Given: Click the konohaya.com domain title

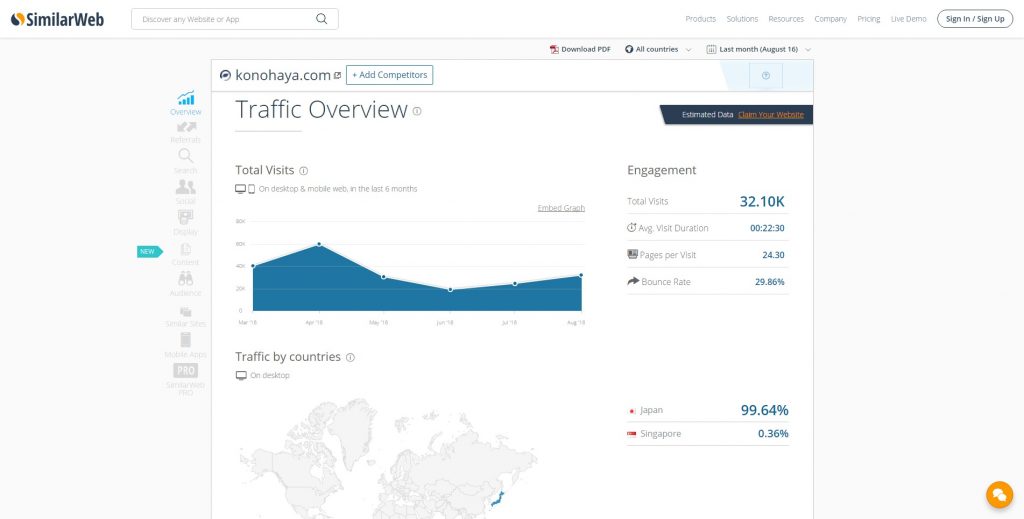Looking at the screenshot, I should (283, 75).
